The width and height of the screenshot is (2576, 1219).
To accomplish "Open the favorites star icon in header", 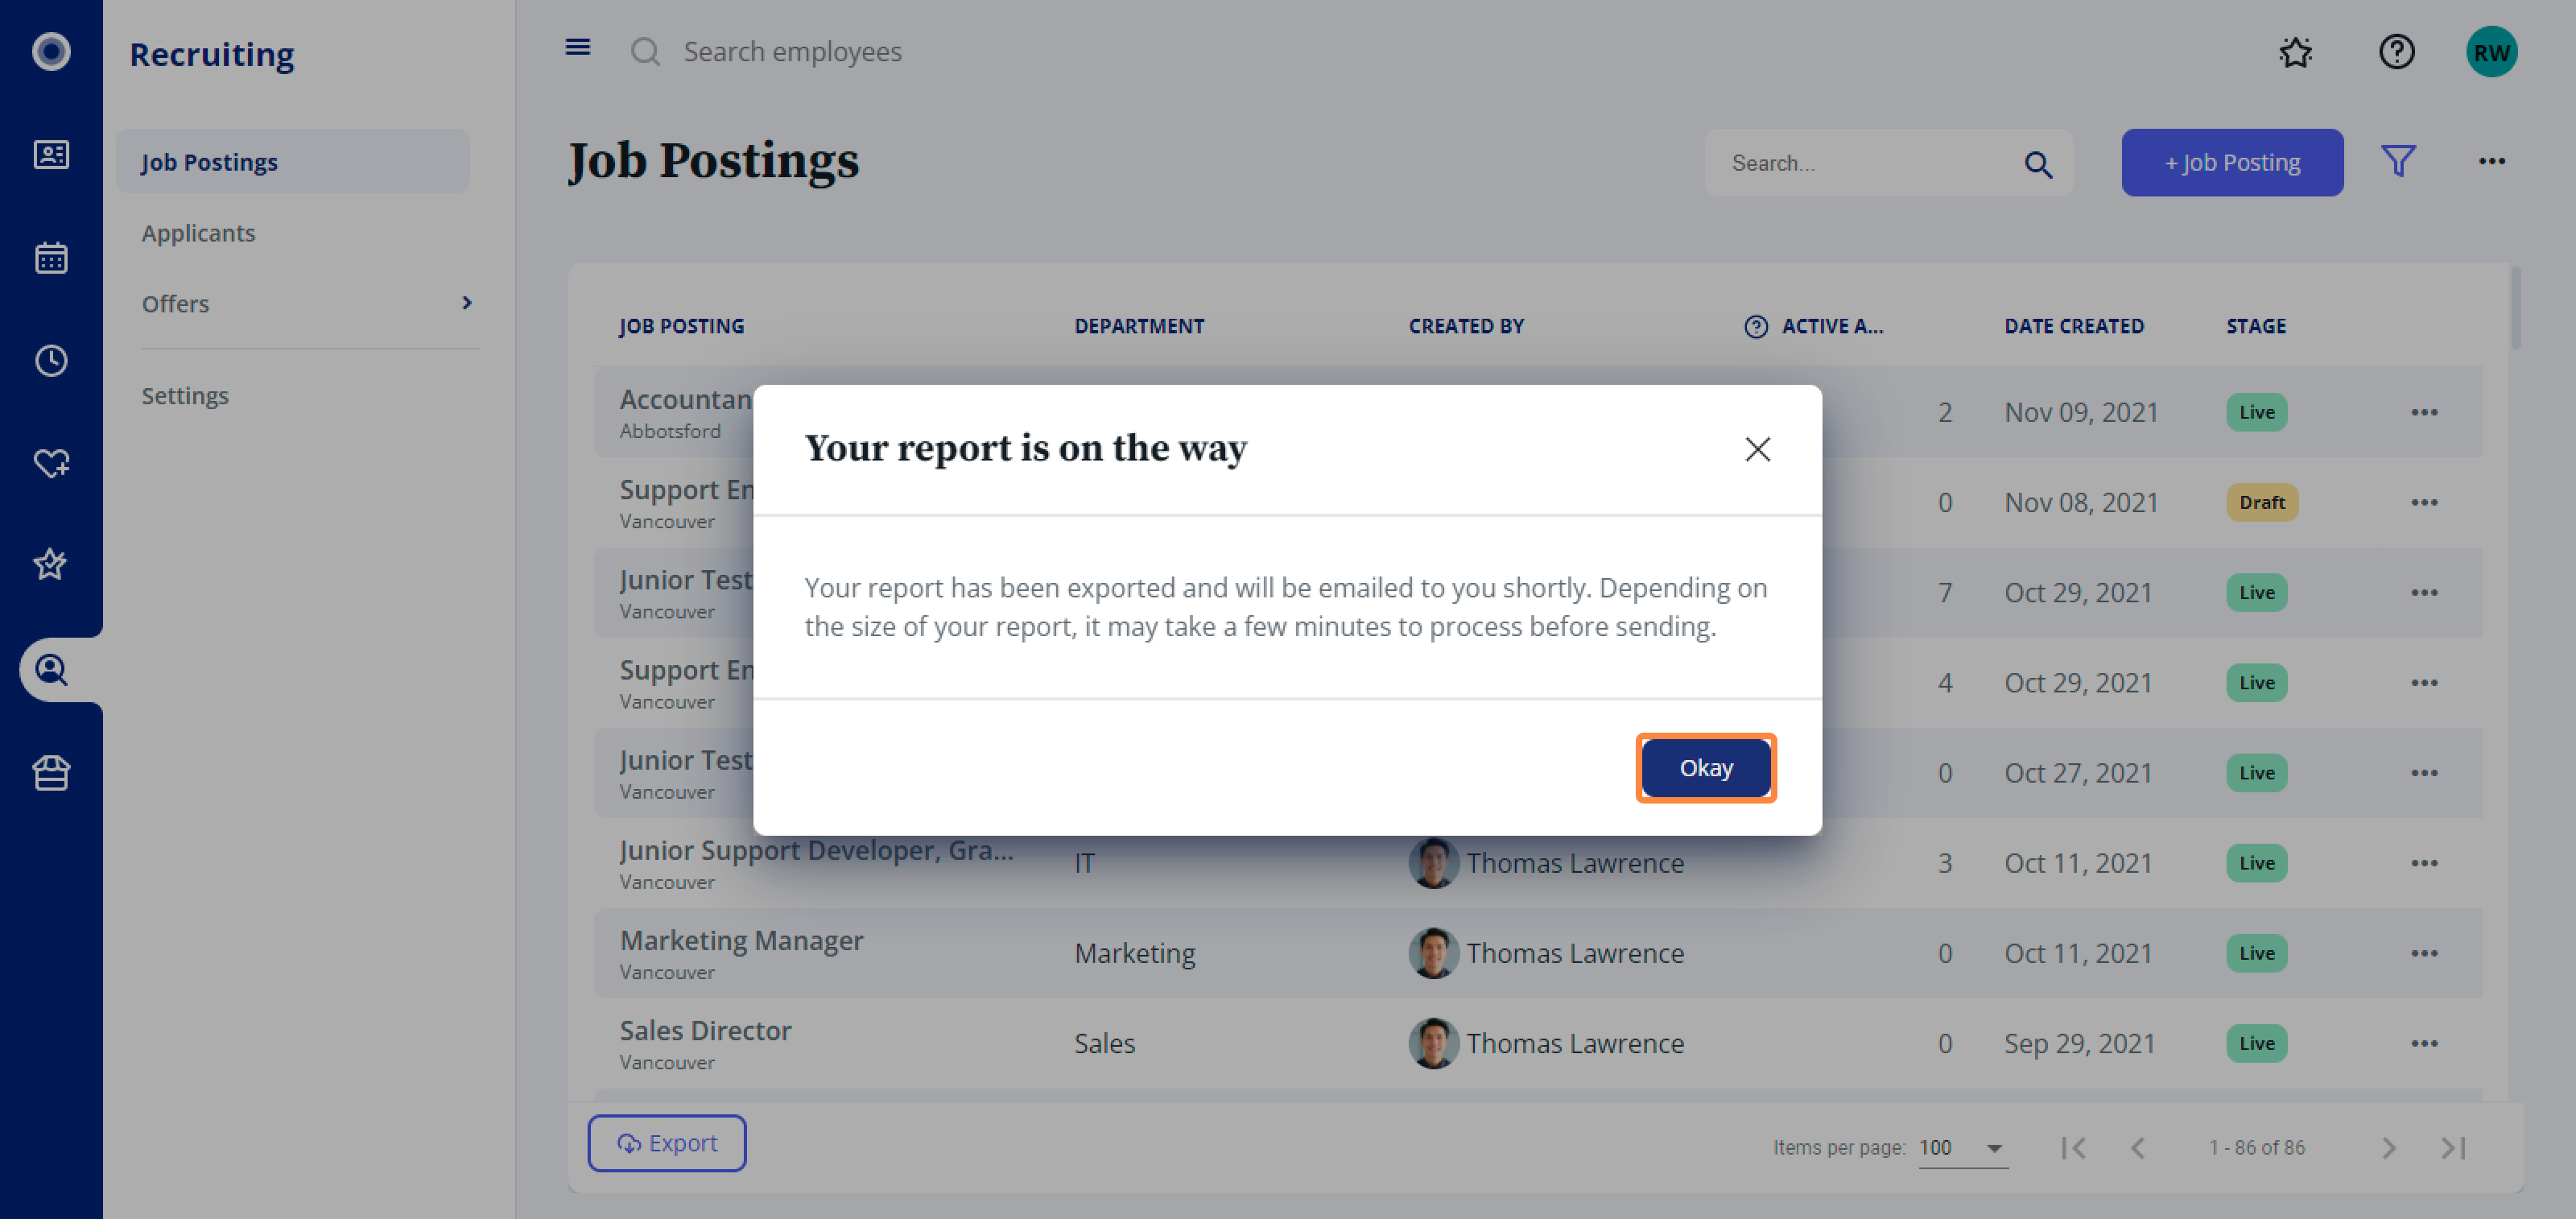I will pyautogui.click(x=2296, y=52).
